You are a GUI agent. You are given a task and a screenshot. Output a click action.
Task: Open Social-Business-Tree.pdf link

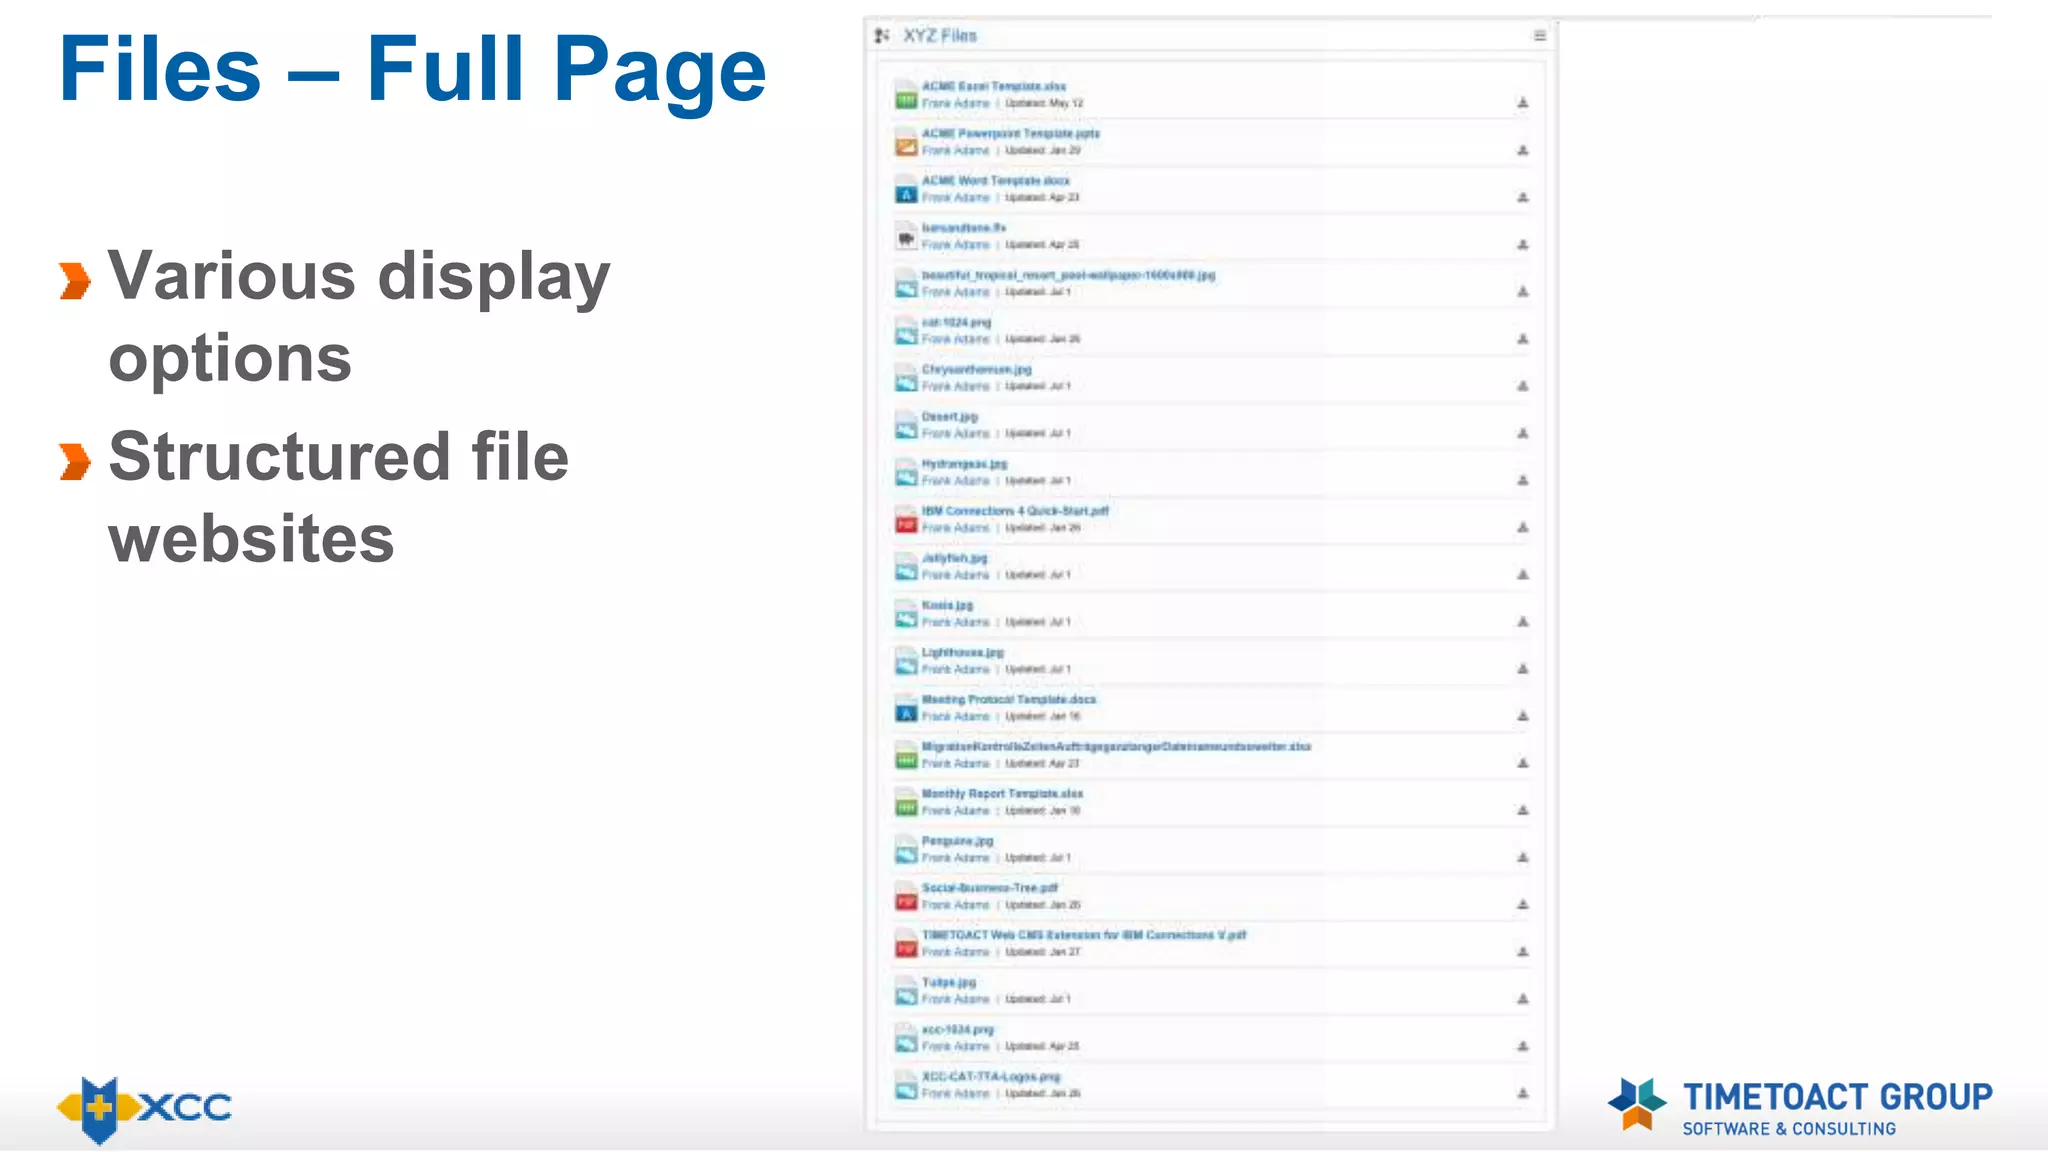click(990, 888)
